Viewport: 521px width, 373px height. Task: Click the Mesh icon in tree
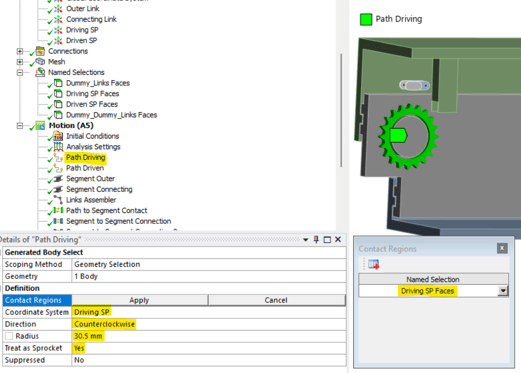40,62
